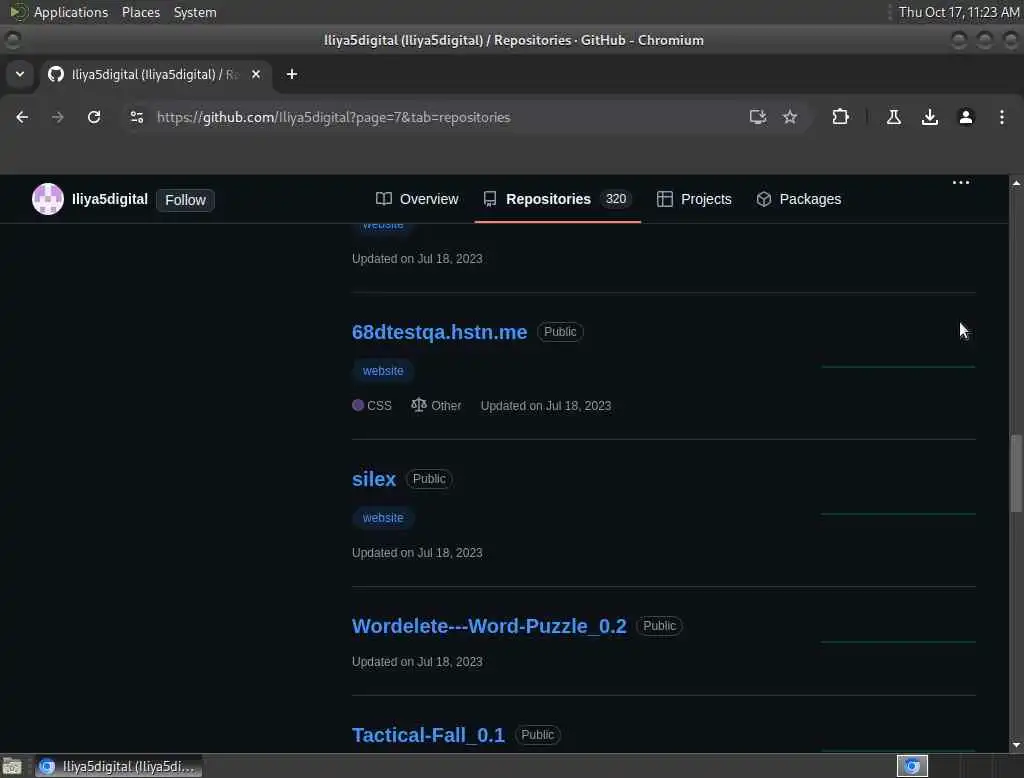Viewport: 1024px width, 778px height.
Task: Open the Places menu
Action: click(x=141, y=12)
